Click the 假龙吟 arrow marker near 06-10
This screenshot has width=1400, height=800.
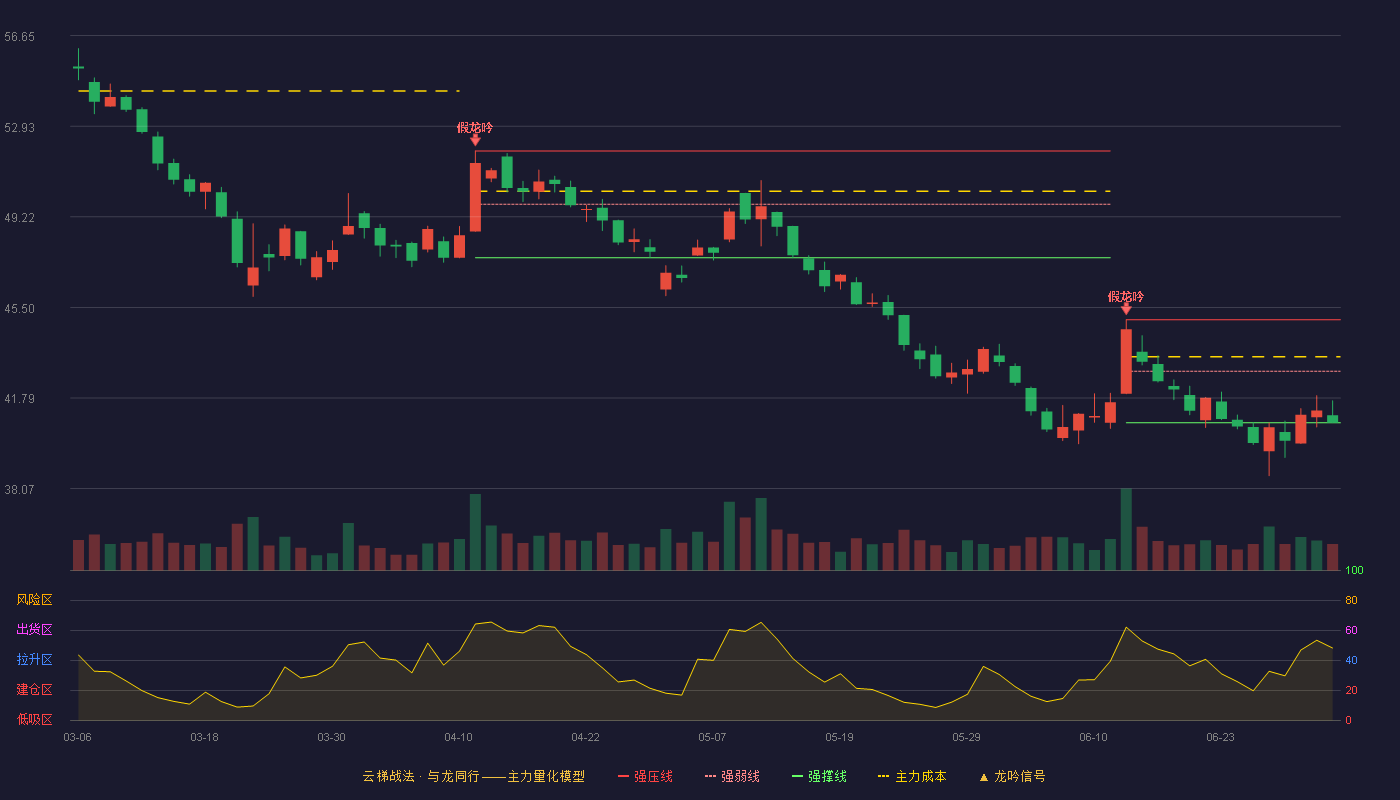(x=1126, y=310)
